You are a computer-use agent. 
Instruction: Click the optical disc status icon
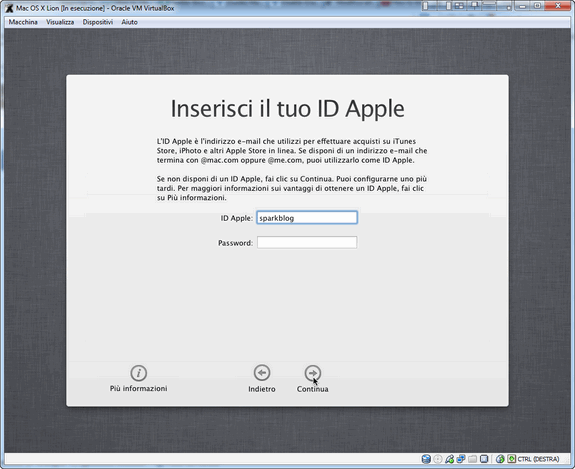(x=438, y=459)
